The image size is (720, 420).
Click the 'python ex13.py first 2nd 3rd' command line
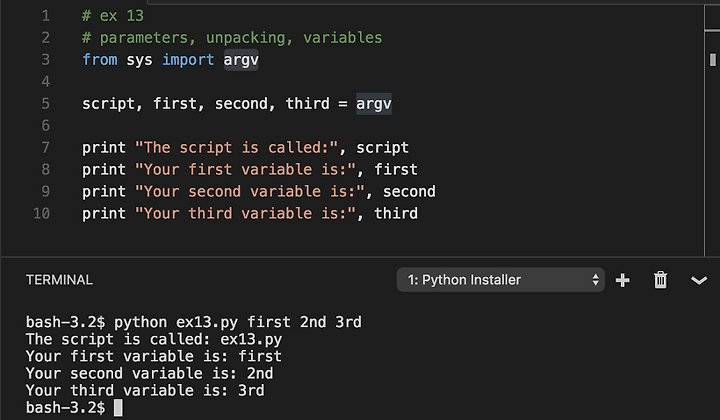237,322
